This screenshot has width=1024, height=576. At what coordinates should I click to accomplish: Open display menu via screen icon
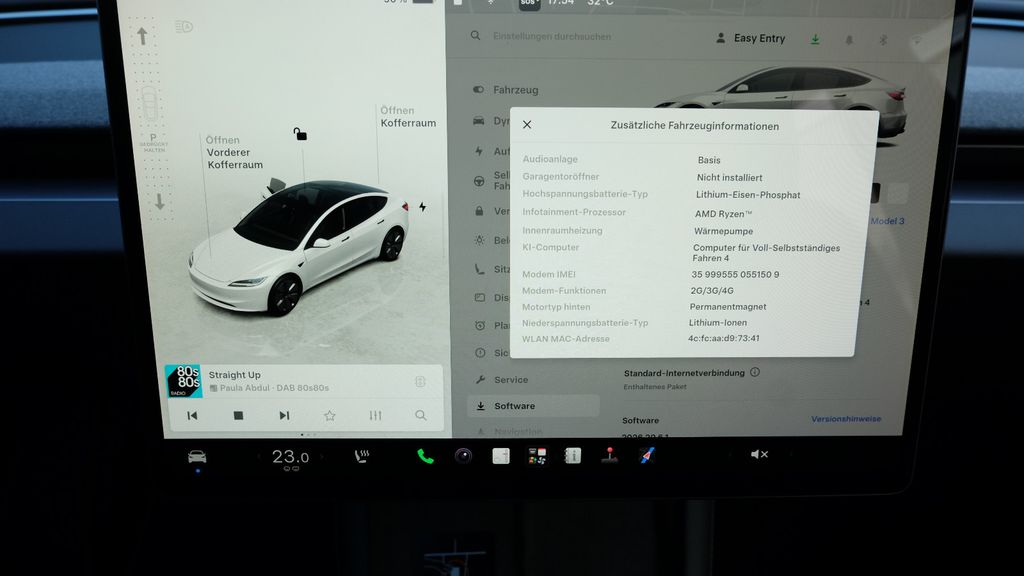point(479,297)
